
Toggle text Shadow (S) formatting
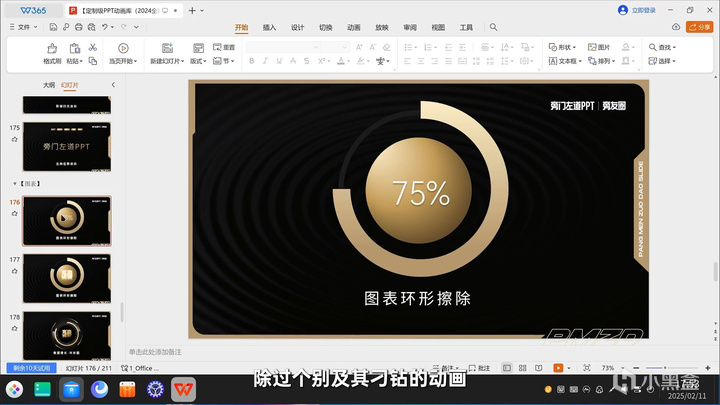[306, 61]
